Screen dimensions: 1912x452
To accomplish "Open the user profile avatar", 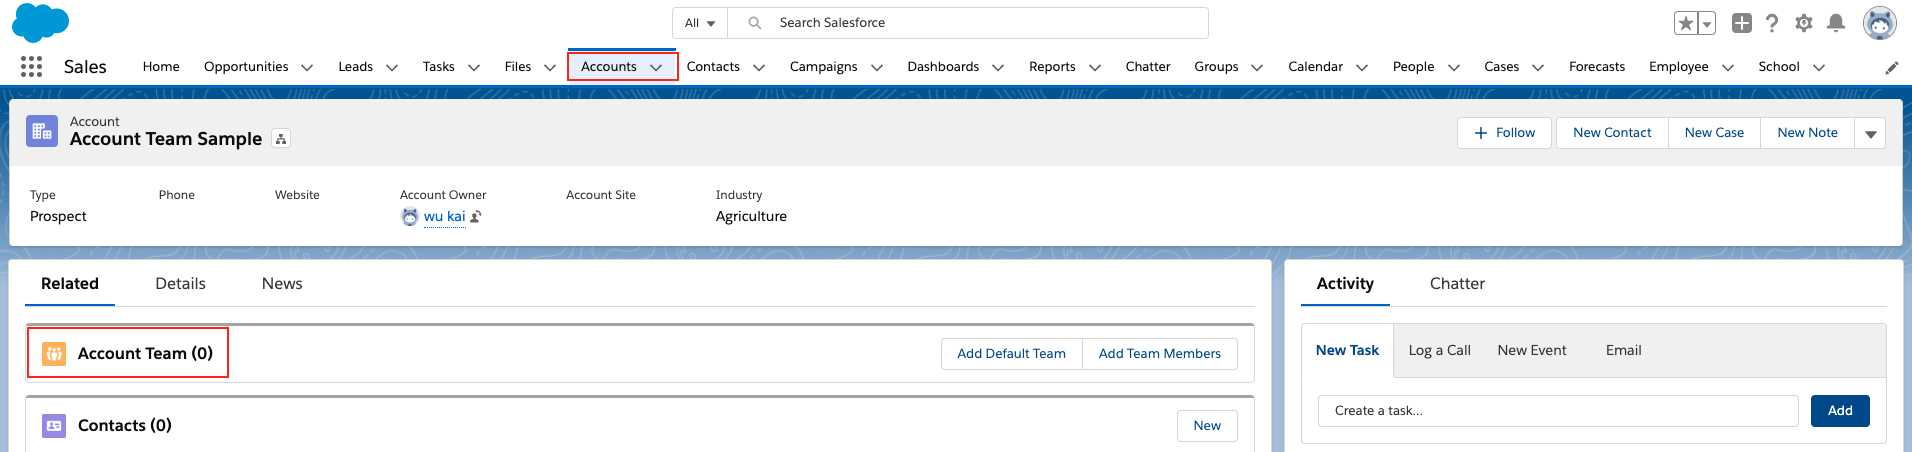I will (1879, 23).
